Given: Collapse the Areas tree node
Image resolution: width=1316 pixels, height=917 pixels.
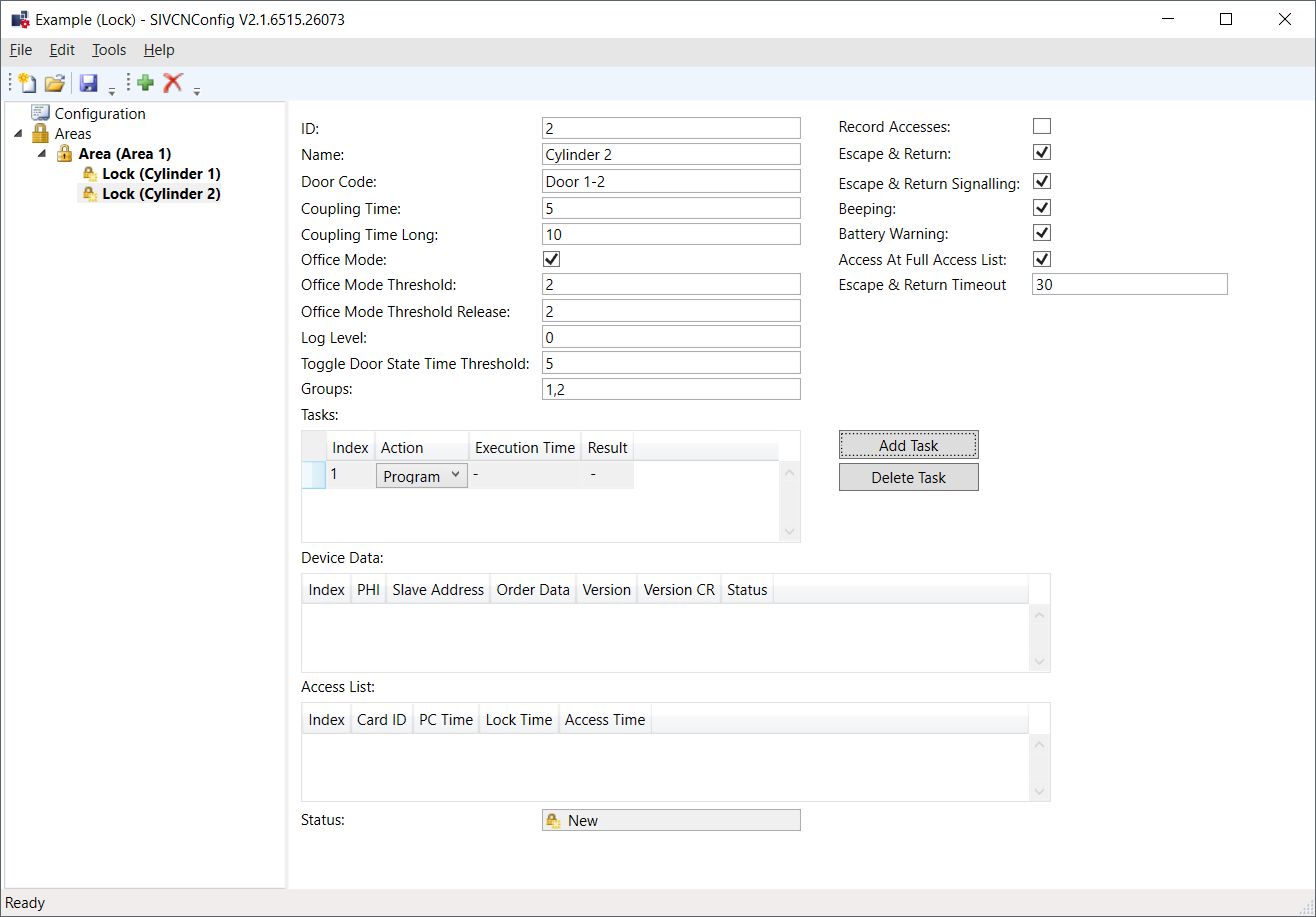Looking at the screenshot, I should tap(18, 134).
